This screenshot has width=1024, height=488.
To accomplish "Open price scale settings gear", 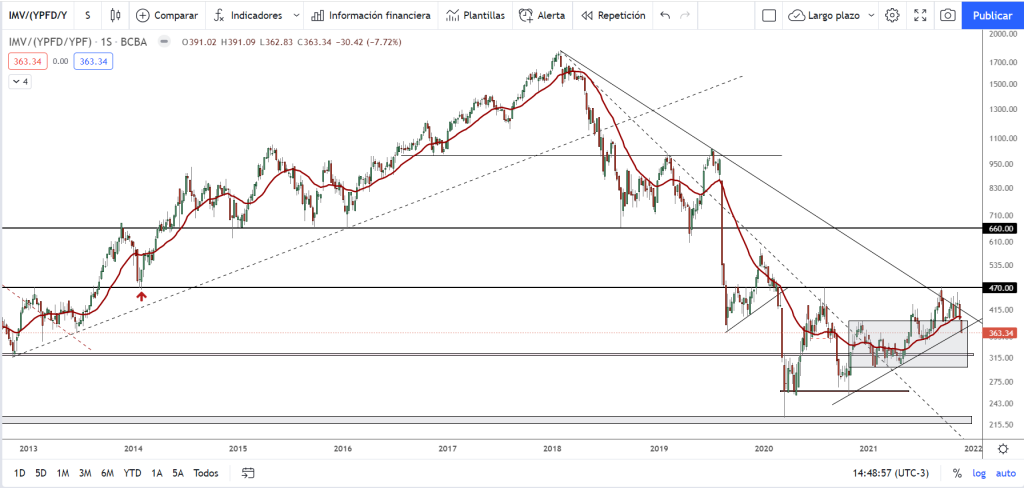I will tap(1003, 449).
